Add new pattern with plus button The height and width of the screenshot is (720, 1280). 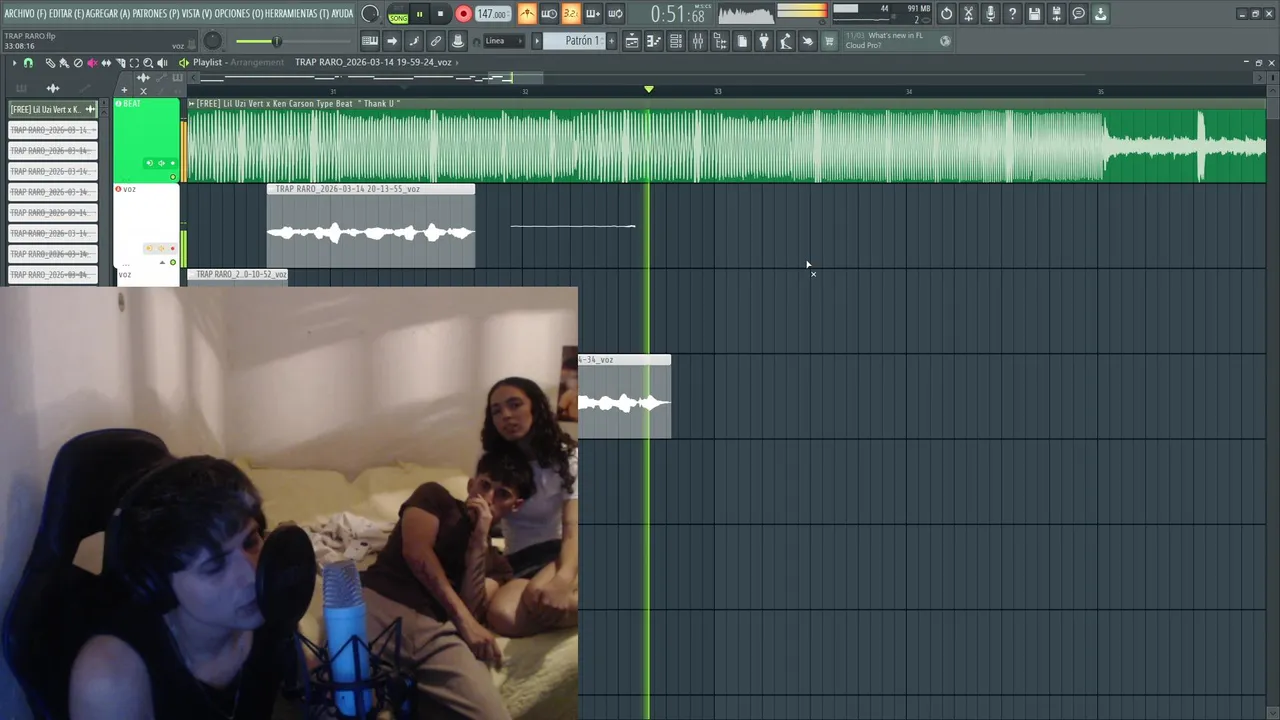pos(611,41)
